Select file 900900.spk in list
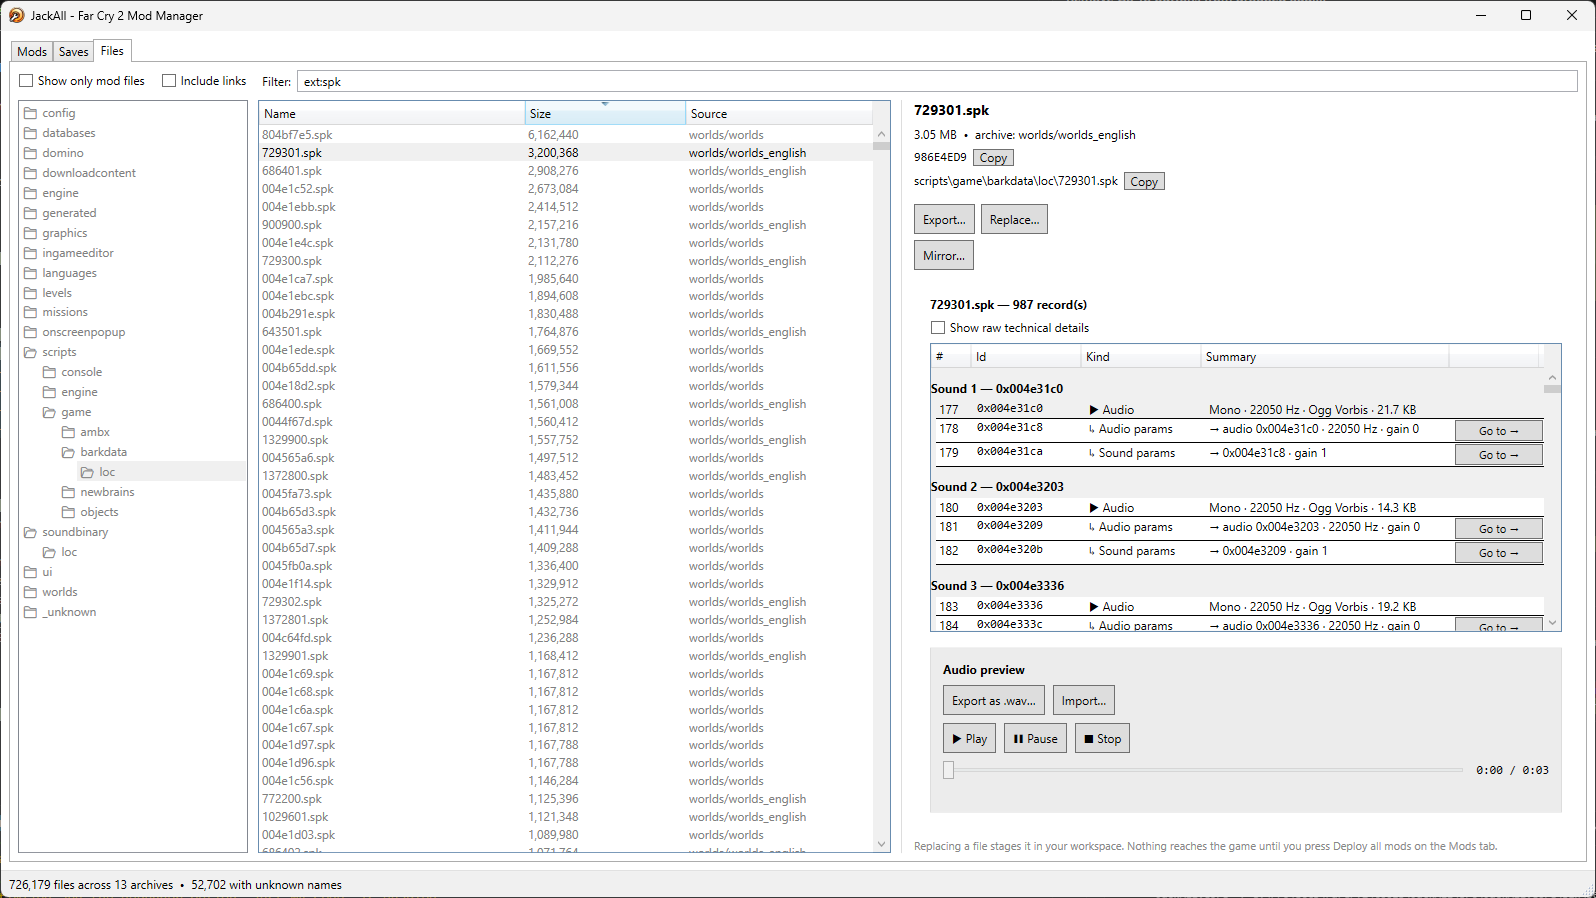The width and height of the screenshot is (1596, 898). tap(566, 225)
